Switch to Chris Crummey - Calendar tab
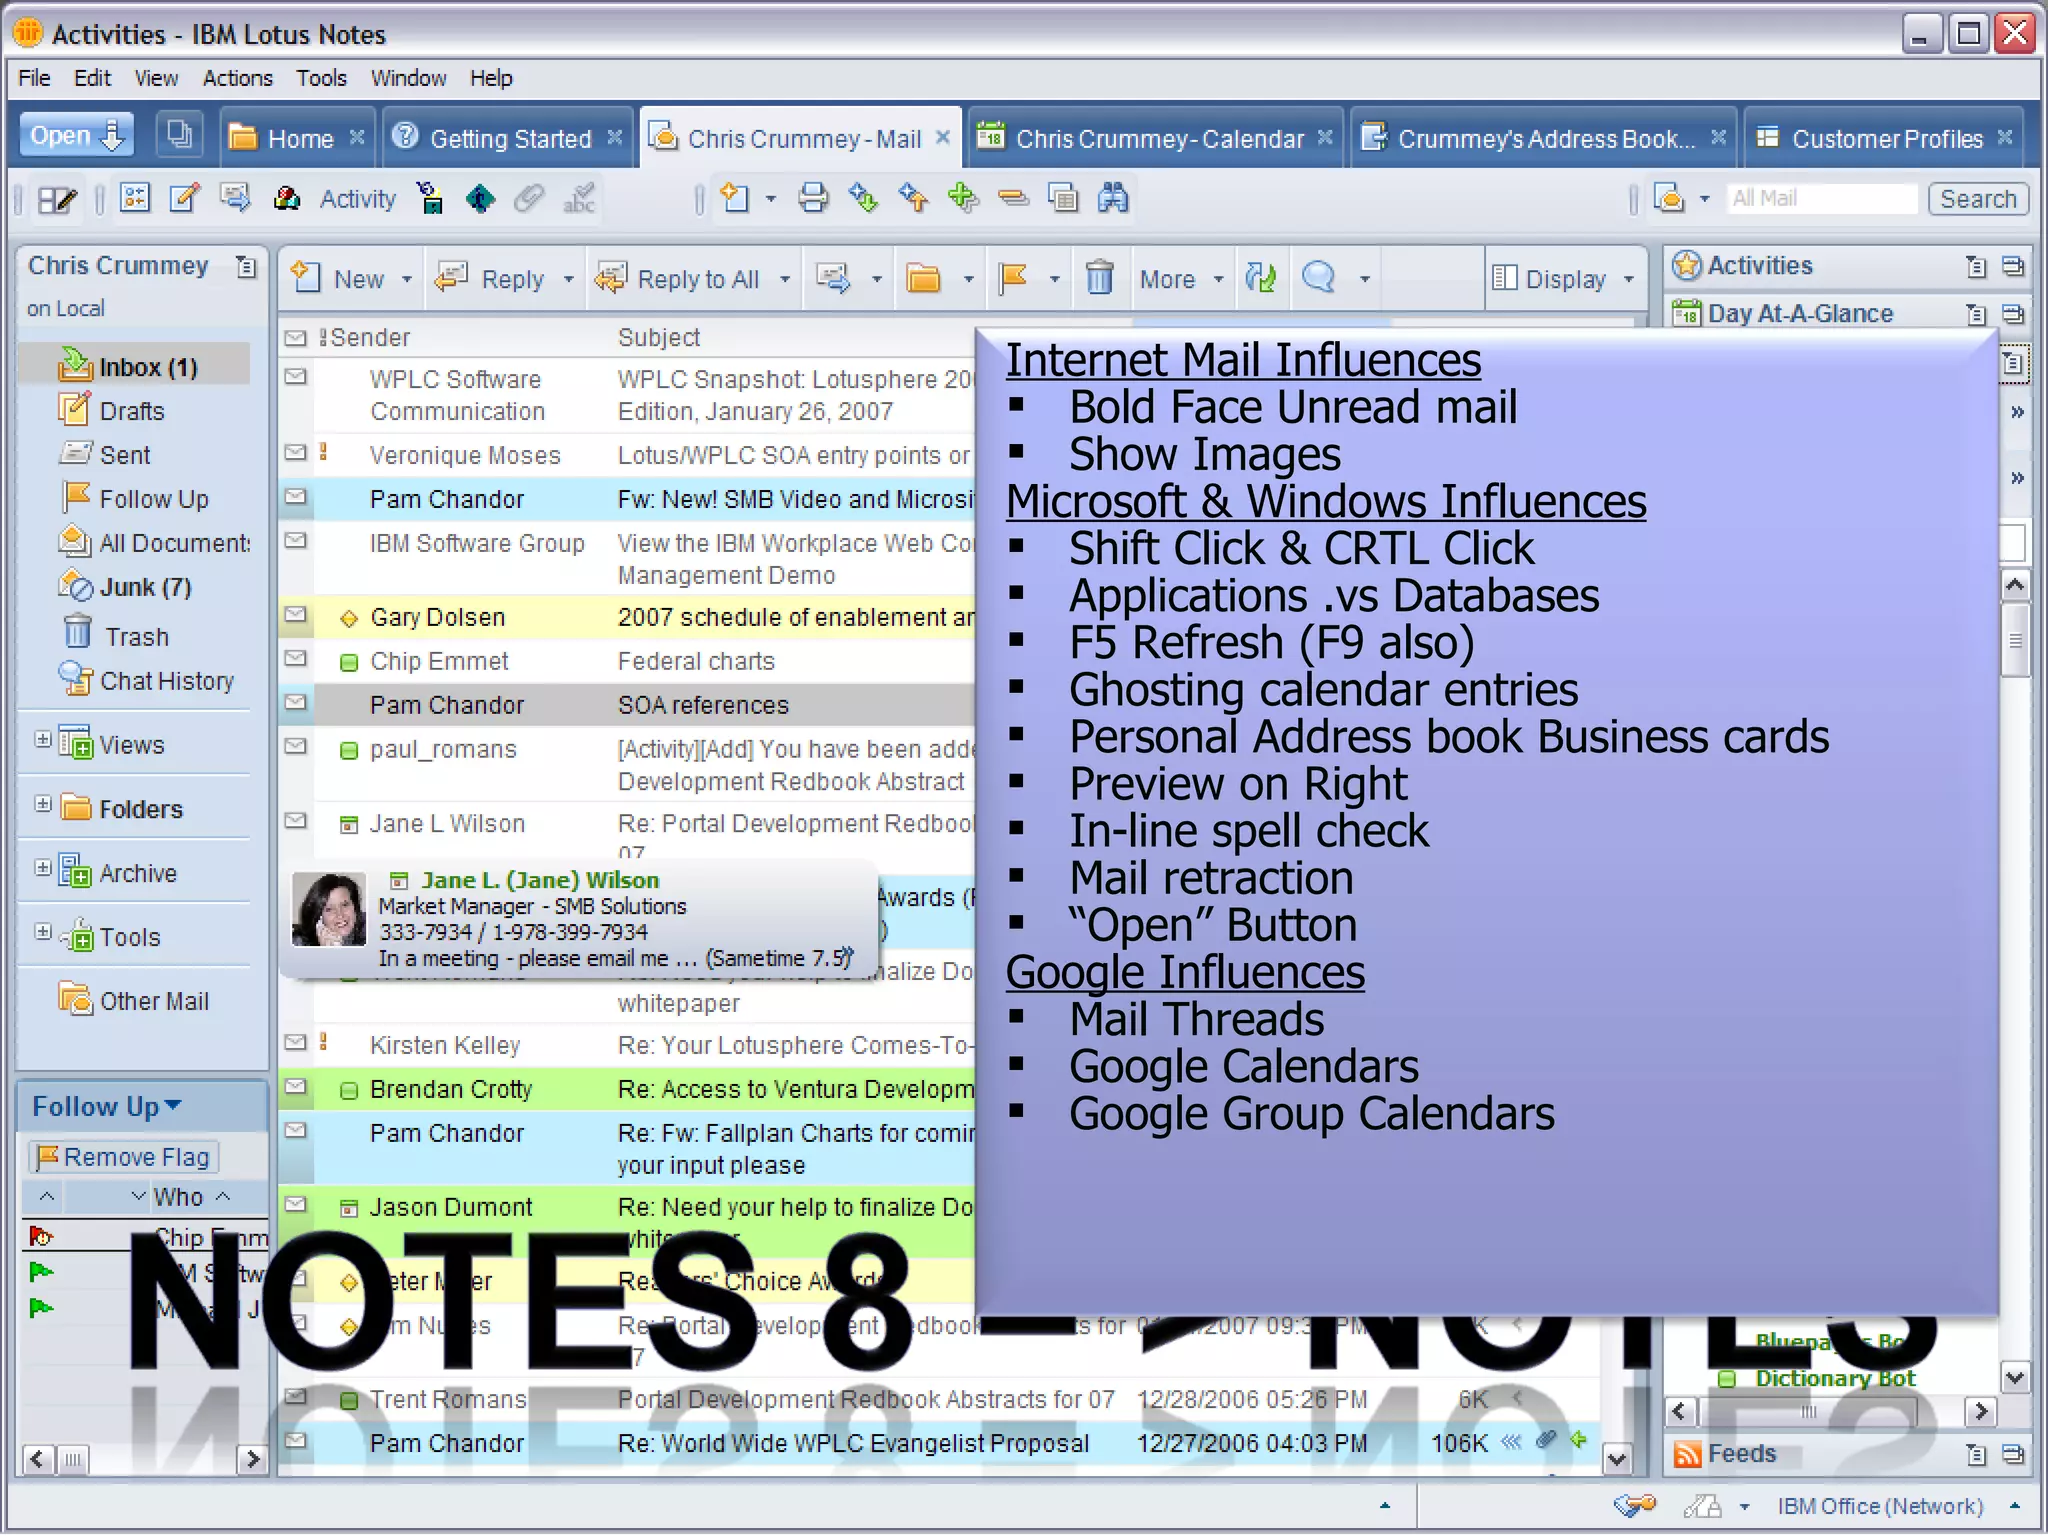 [1158, 139]
